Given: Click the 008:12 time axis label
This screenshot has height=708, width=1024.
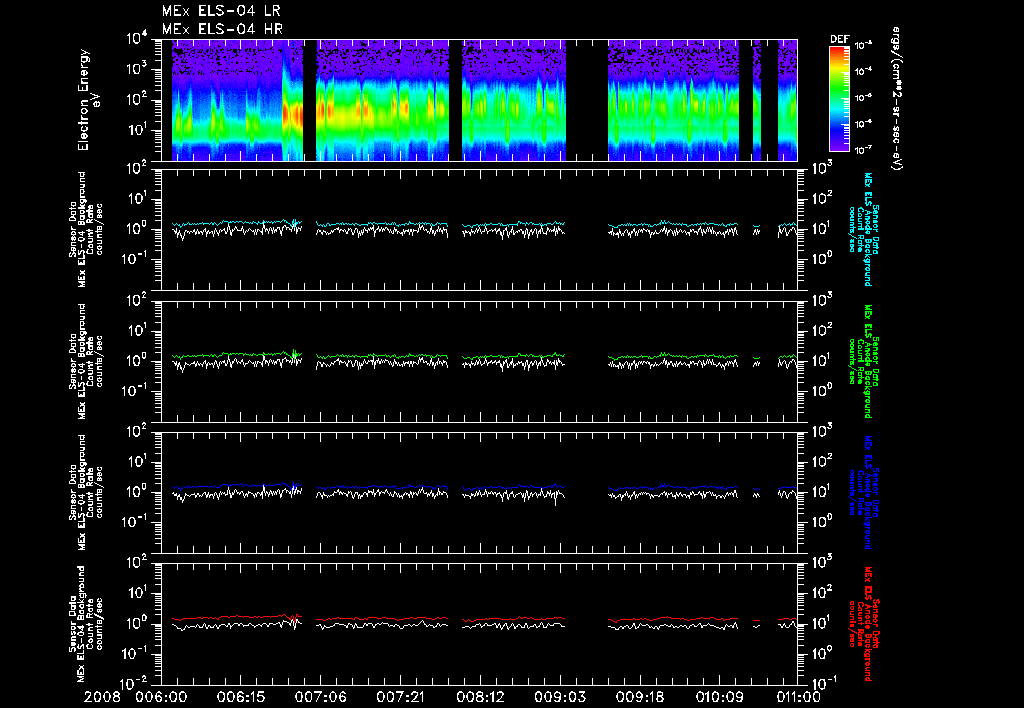Looking at the screenshot, I should 480,697.
